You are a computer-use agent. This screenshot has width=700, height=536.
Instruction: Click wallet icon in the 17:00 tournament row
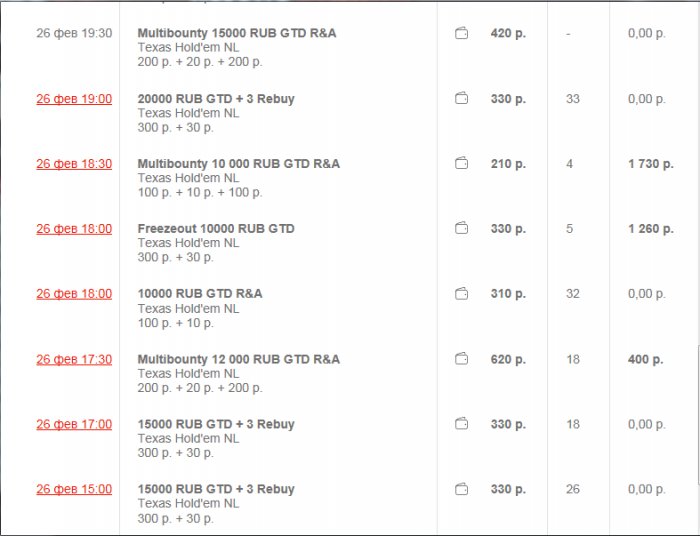461,424
